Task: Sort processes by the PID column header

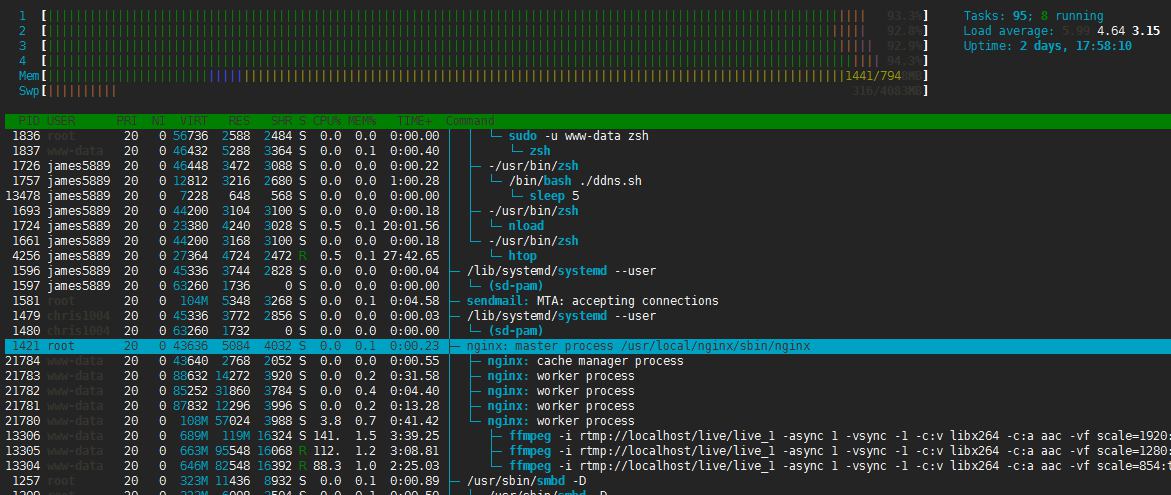Action: [x=27, y=121]
